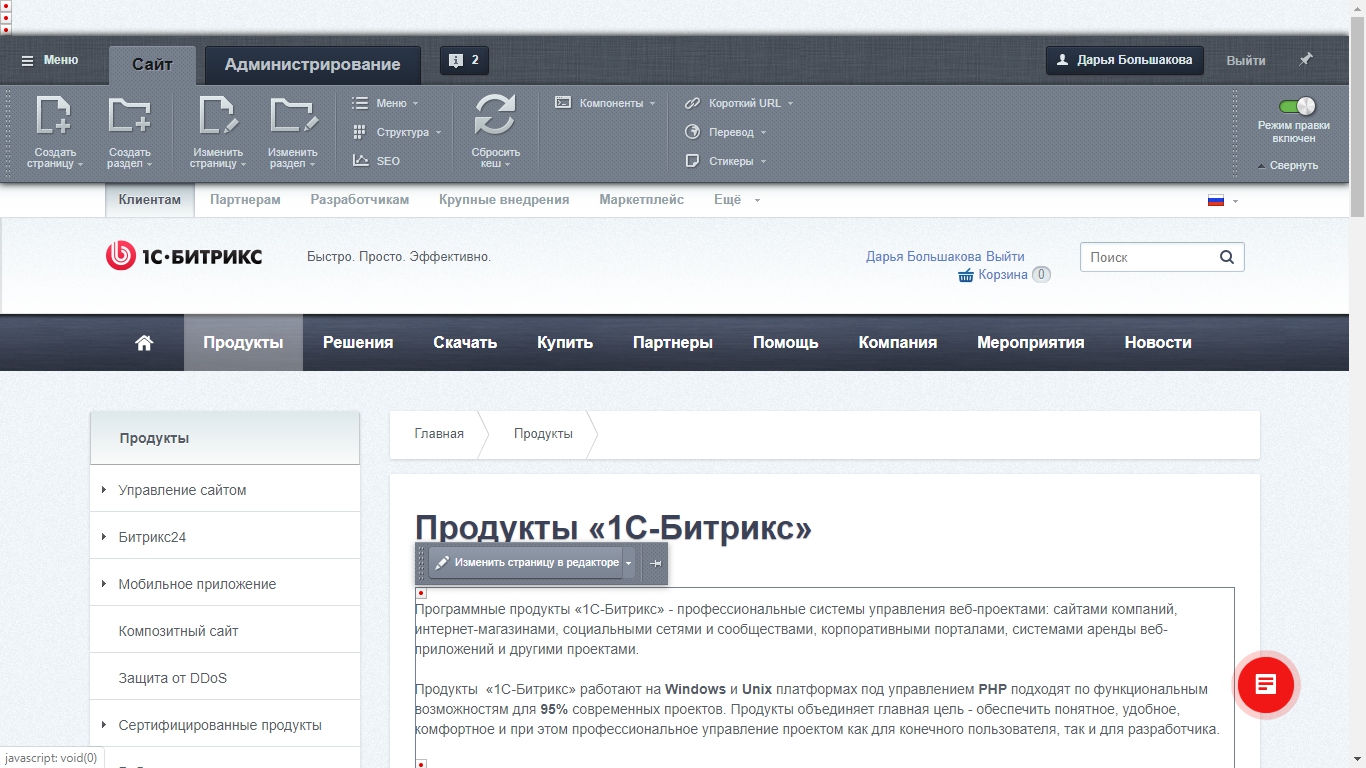Open Управление сайтом sidebar item
This screenshot has width=1366, height=768.
click(x=225, y=490)
